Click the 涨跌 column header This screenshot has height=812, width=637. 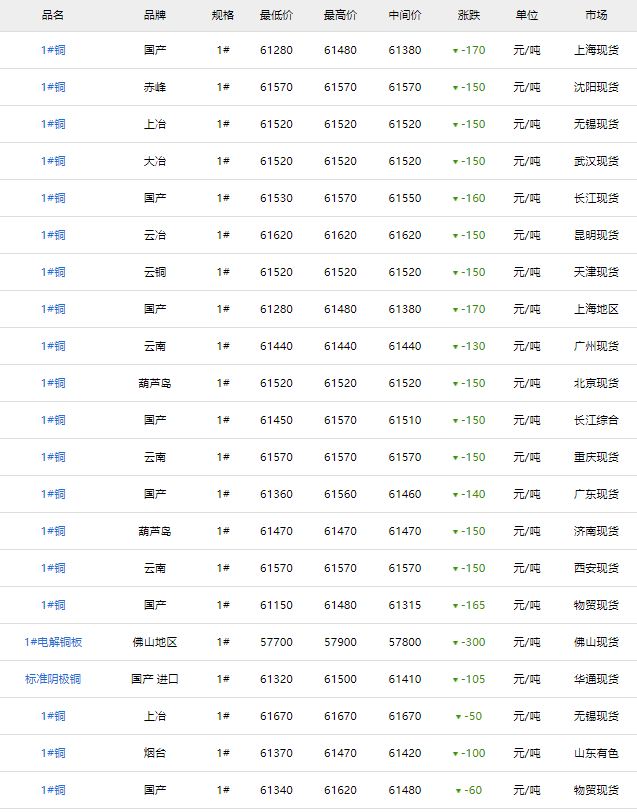tap(468, 15)
